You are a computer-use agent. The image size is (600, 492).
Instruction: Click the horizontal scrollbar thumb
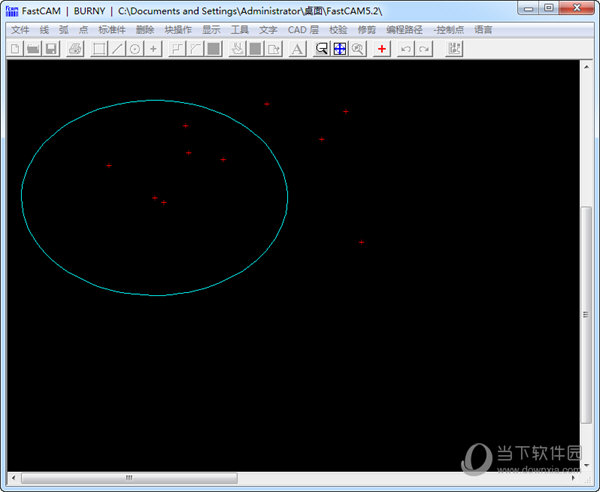pos(128,478)
